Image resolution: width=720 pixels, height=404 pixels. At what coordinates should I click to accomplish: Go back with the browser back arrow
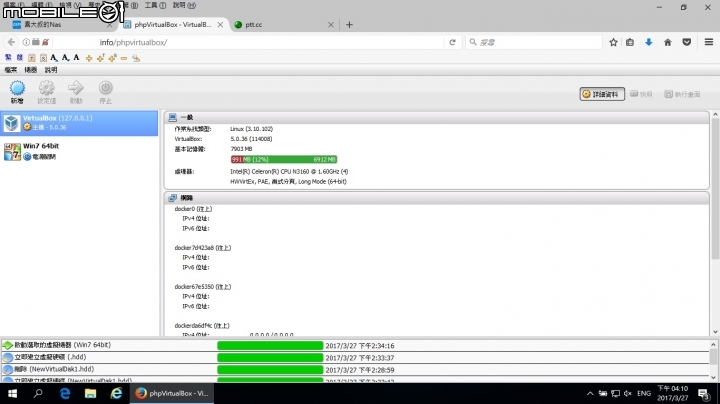click(11, 42)
